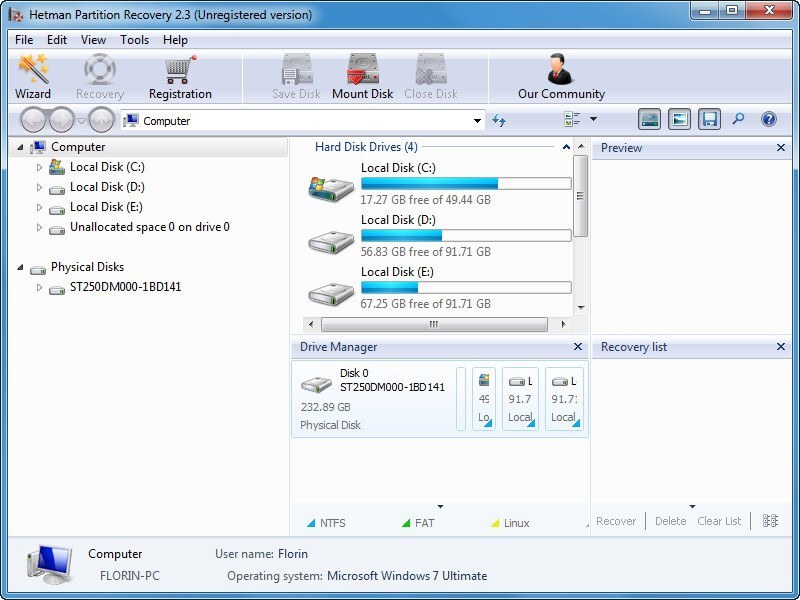This screenshot has width=800, height=600.
Task: Click the Recover button
Action: coord(616,521)
